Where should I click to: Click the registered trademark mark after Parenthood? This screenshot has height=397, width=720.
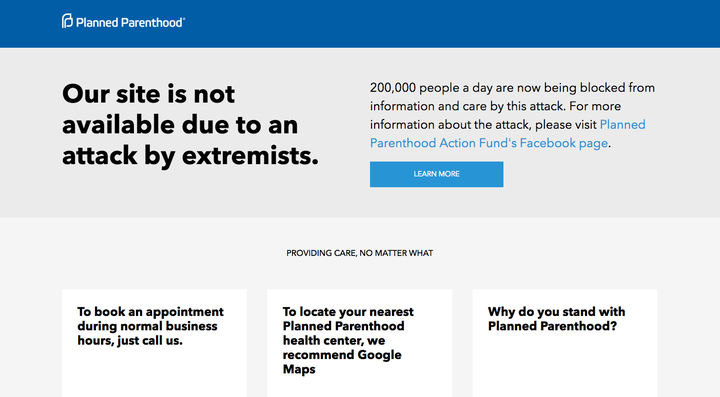(184, 19)
